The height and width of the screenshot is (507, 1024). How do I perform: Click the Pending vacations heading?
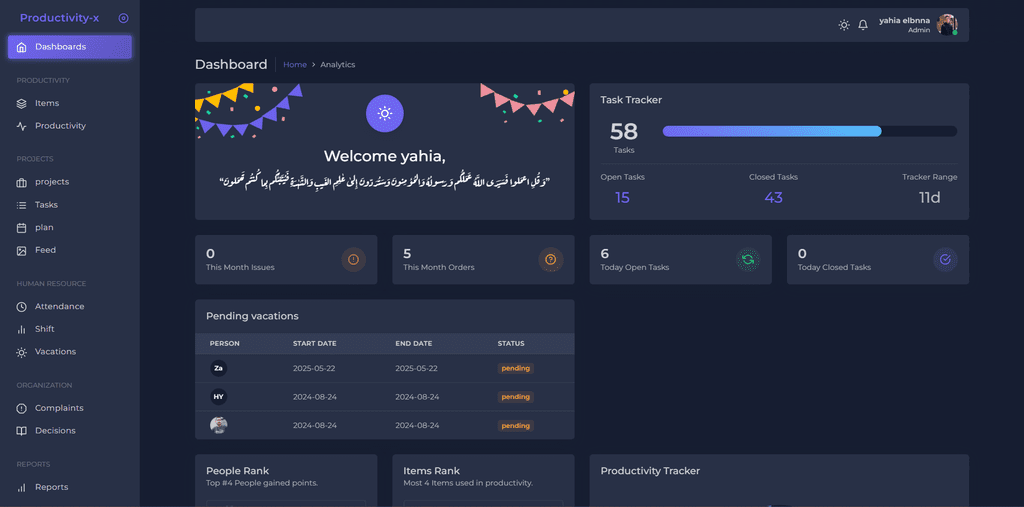pyautogui.click(x=252, y=316)
